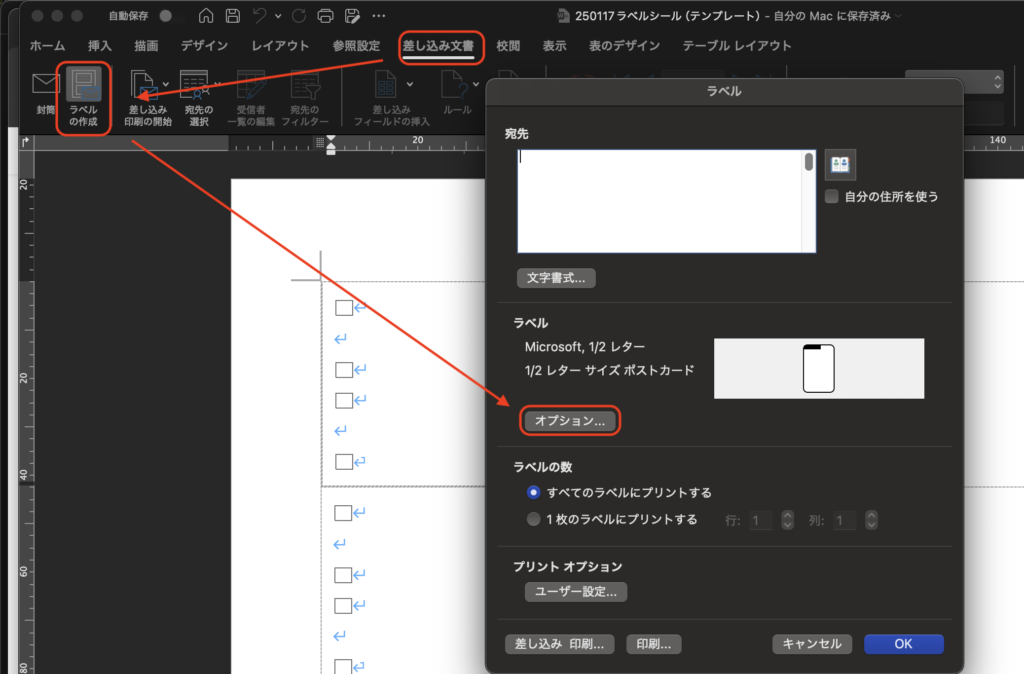Click the オプション... button
This screenshot has width=1024, height=674.
[x=570, y=421]
